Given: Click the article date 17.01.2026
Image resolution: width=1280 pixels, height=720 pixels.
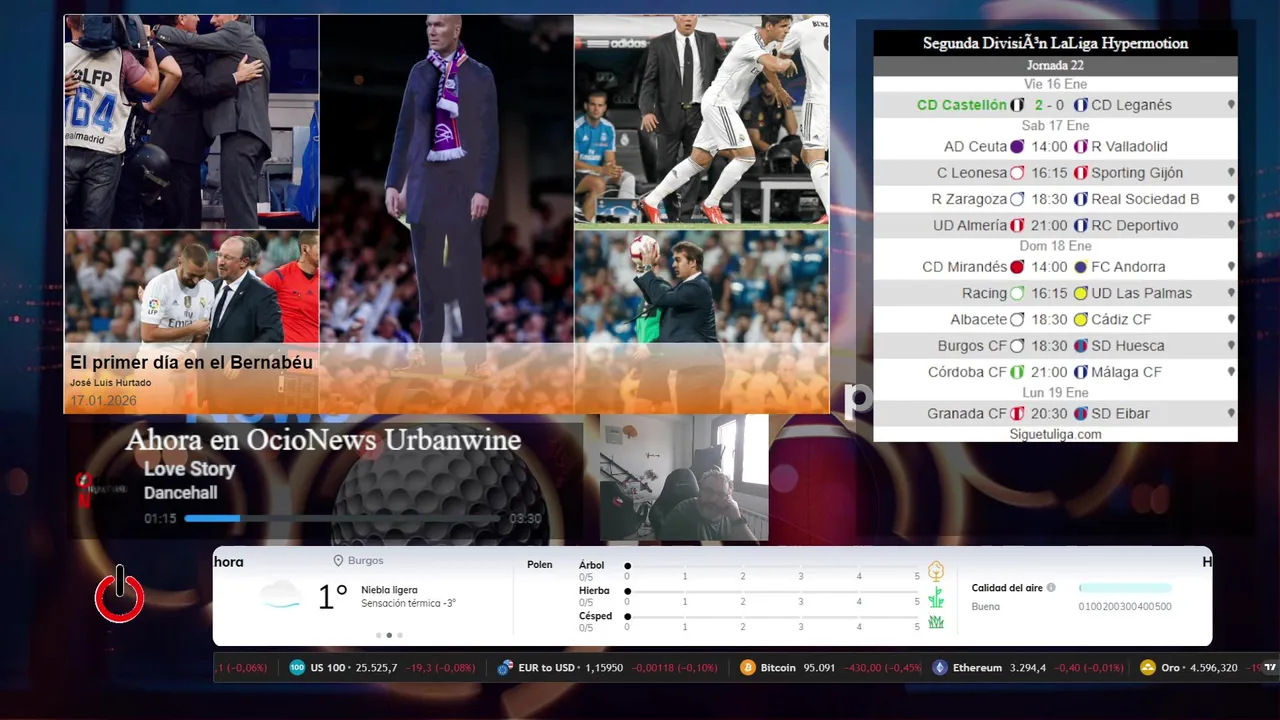Looking at the screenshot, I should (103, 401).
